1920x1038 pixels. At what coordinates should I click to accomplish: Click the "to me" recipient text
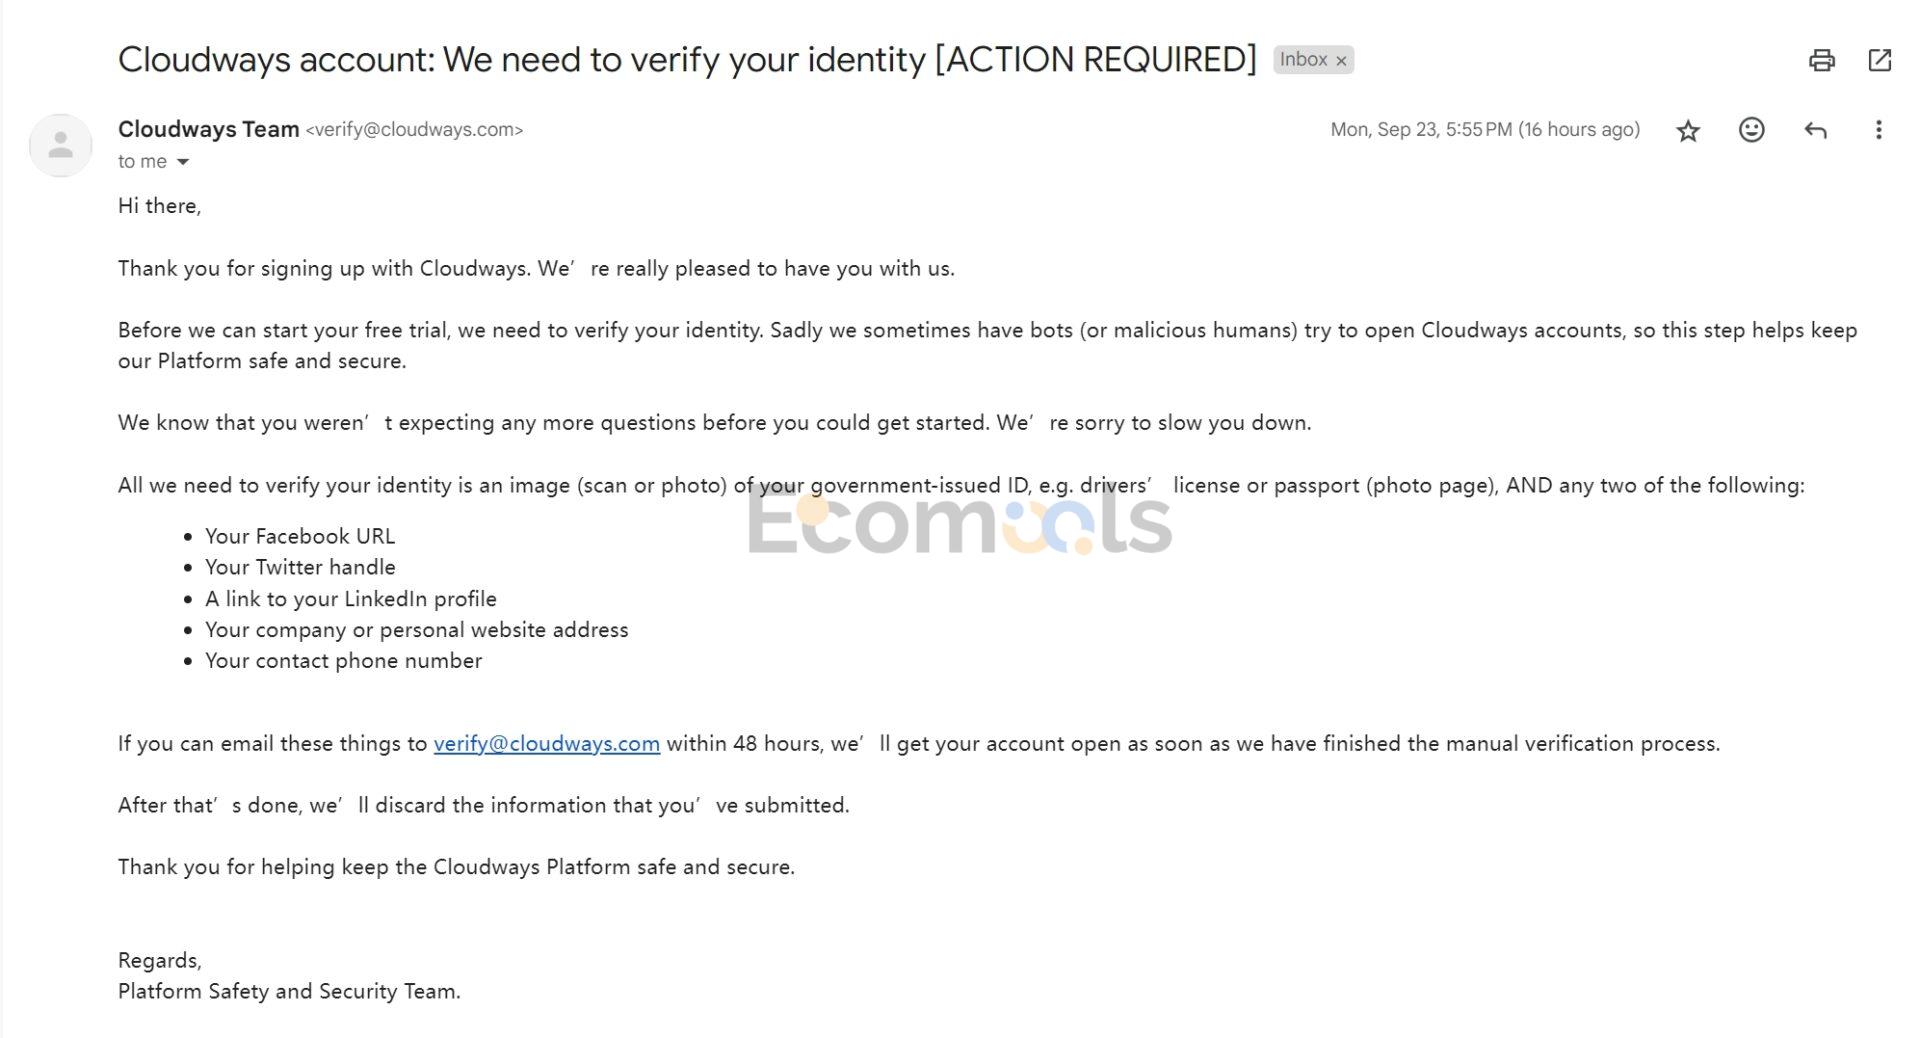pos(142,162)
